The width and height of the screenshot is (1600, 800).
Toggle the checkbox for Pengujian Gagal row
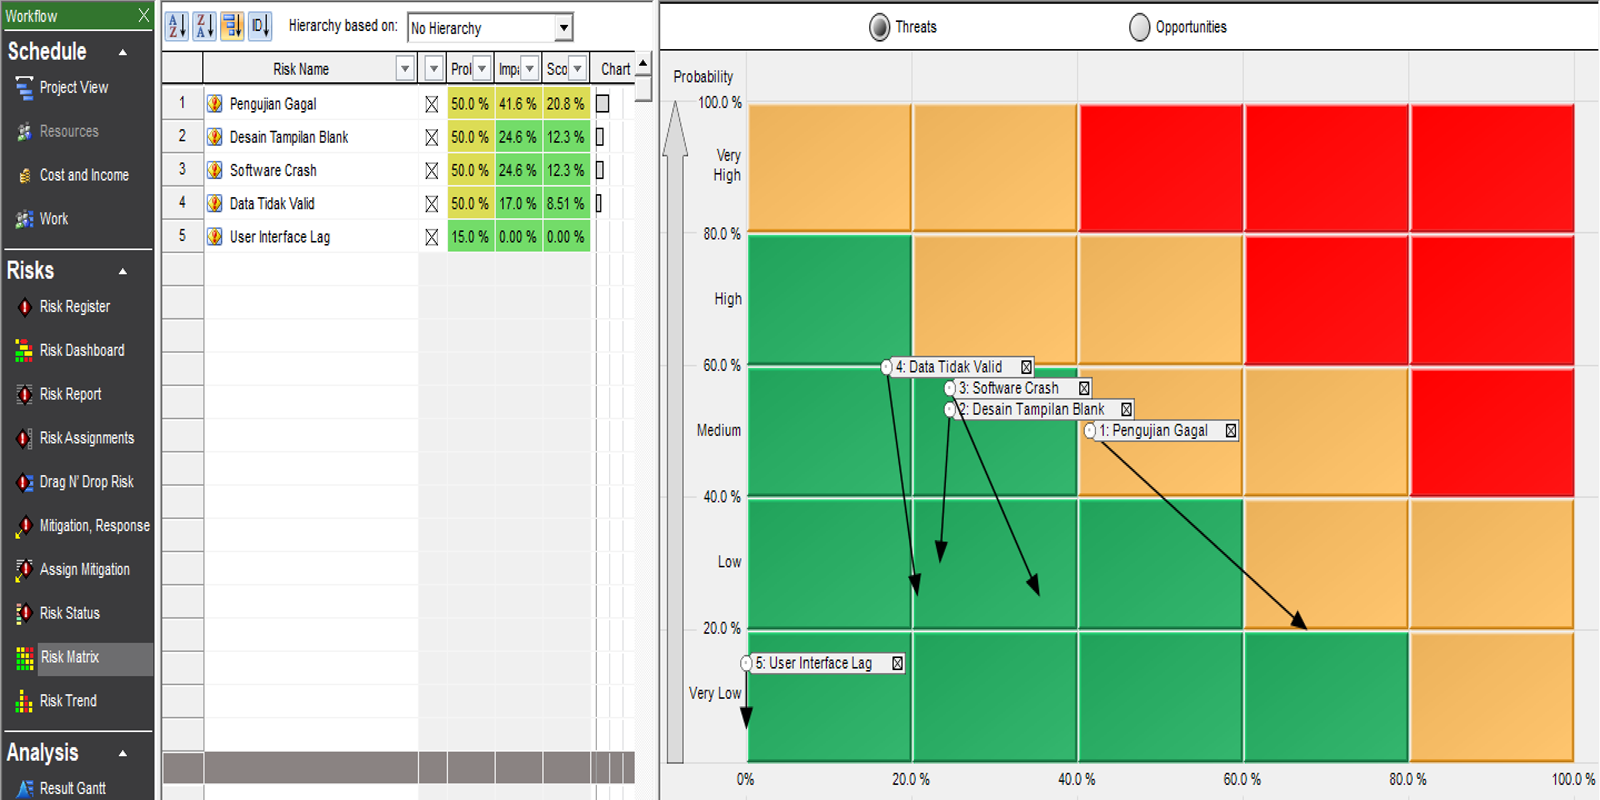pyautogui.click(x=432, y=104)
